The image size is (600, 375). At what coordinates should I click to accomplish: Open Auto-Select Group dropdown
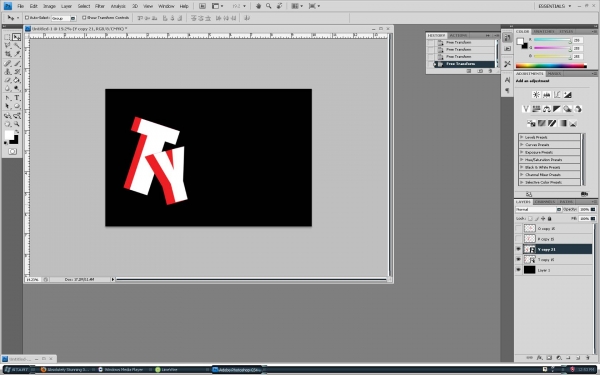tap(73, 18)
